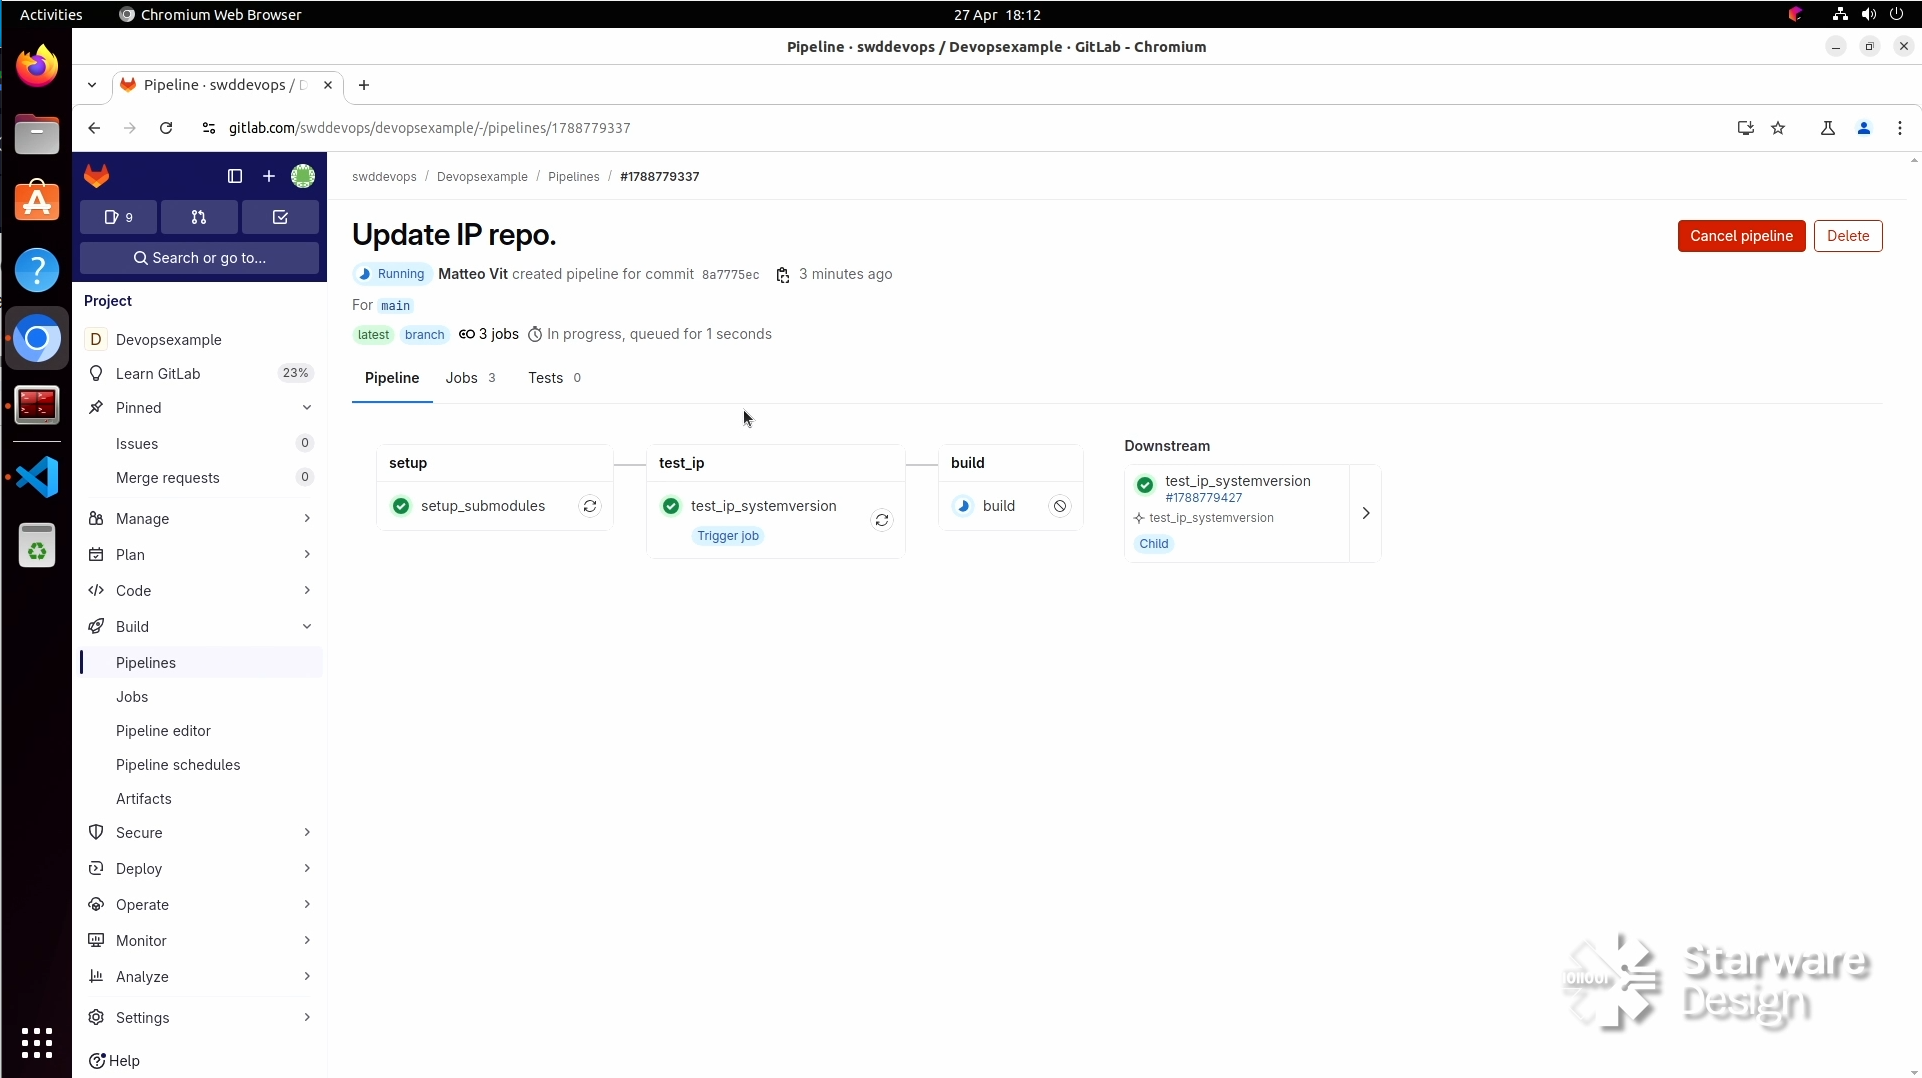
Task: Click the Cancel pipeline button
Action: click(1740, 236)
